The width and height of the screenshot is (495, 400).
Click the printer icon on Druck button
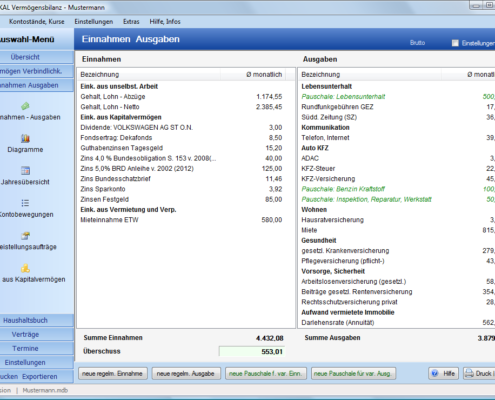469,373
